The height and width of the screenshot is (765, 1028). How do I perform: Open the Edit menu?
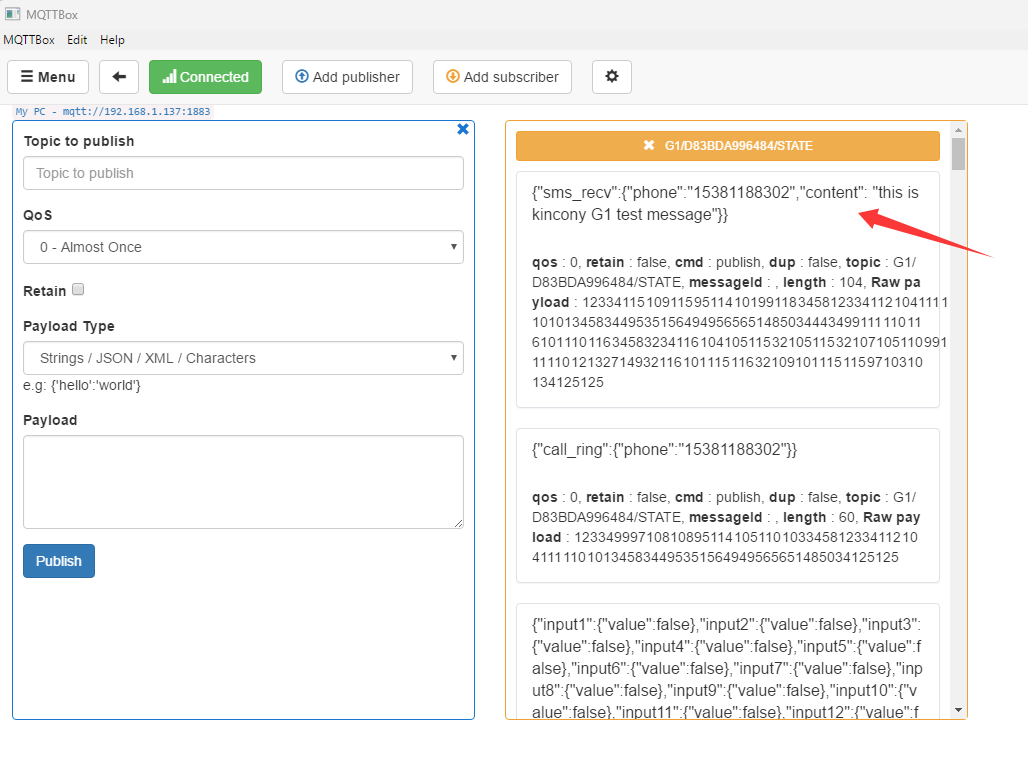(77, 40)
